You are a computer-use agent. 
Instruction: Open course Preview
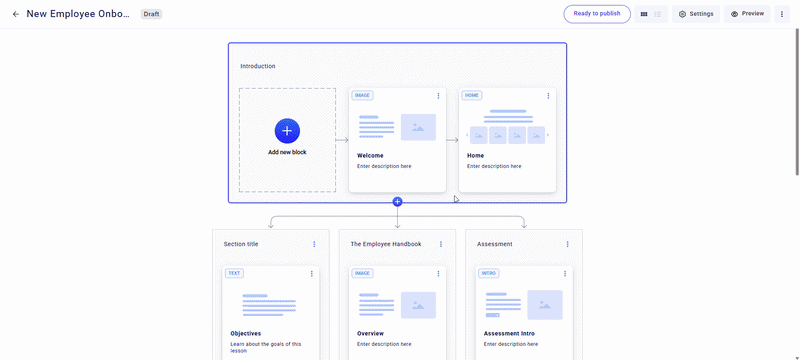747,14
